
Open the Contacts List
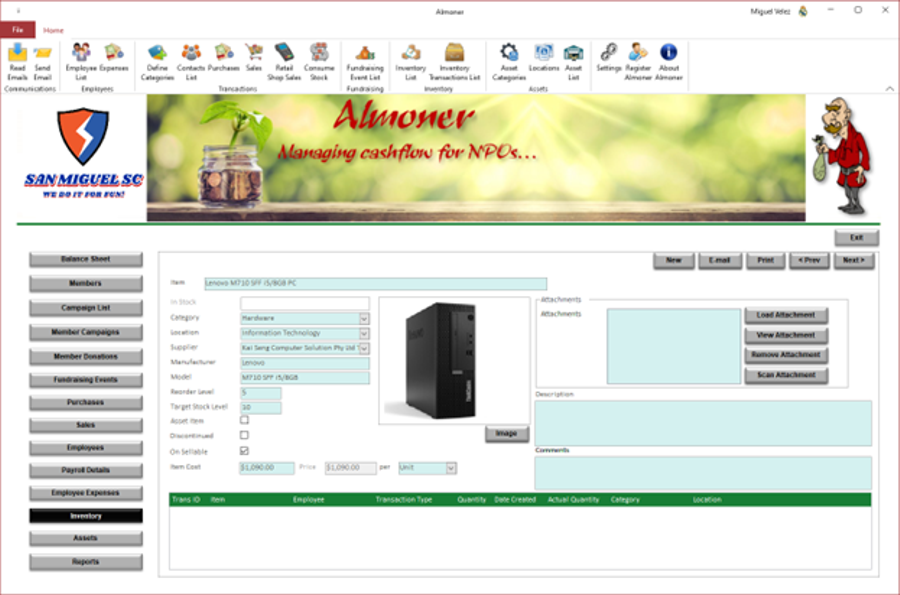[x=191, y=62]
